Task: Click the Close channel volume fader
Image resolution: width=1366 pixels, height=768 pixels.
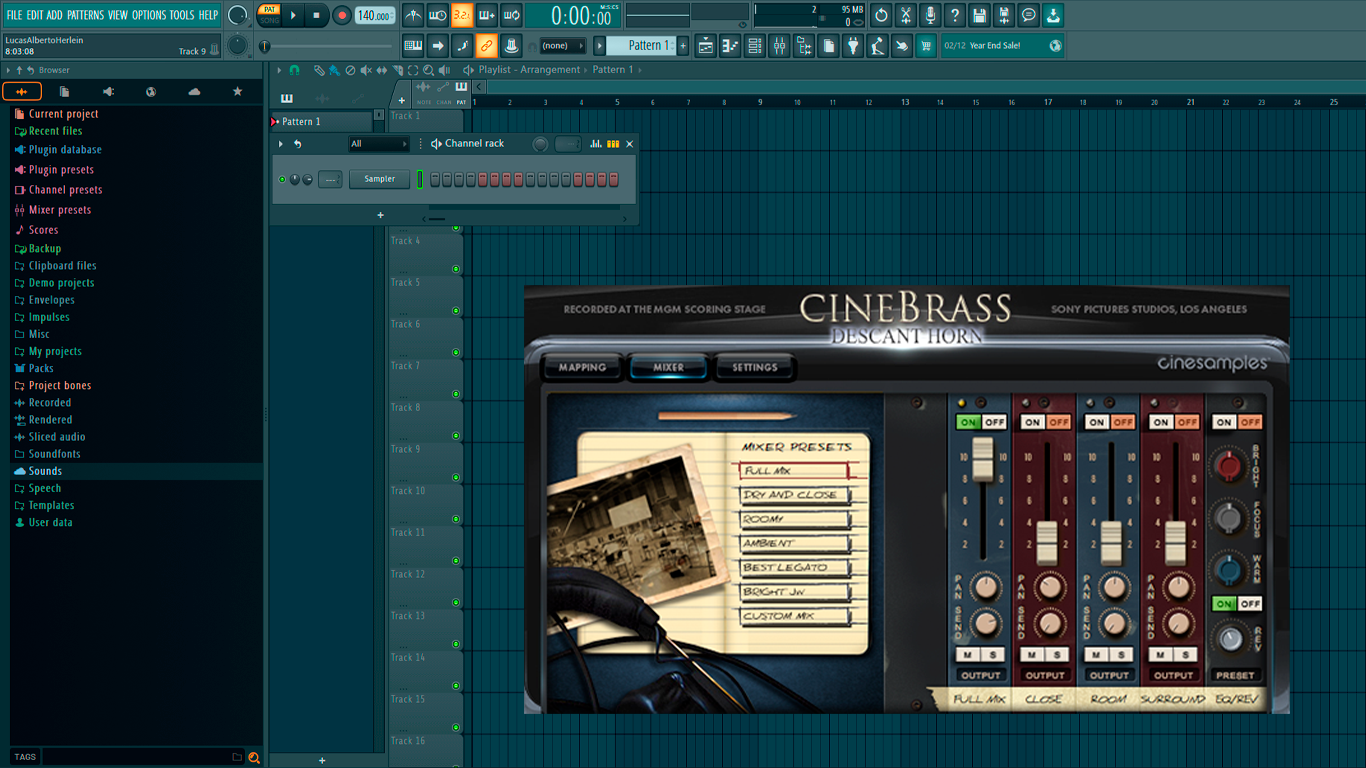Action: [1046, 543]
